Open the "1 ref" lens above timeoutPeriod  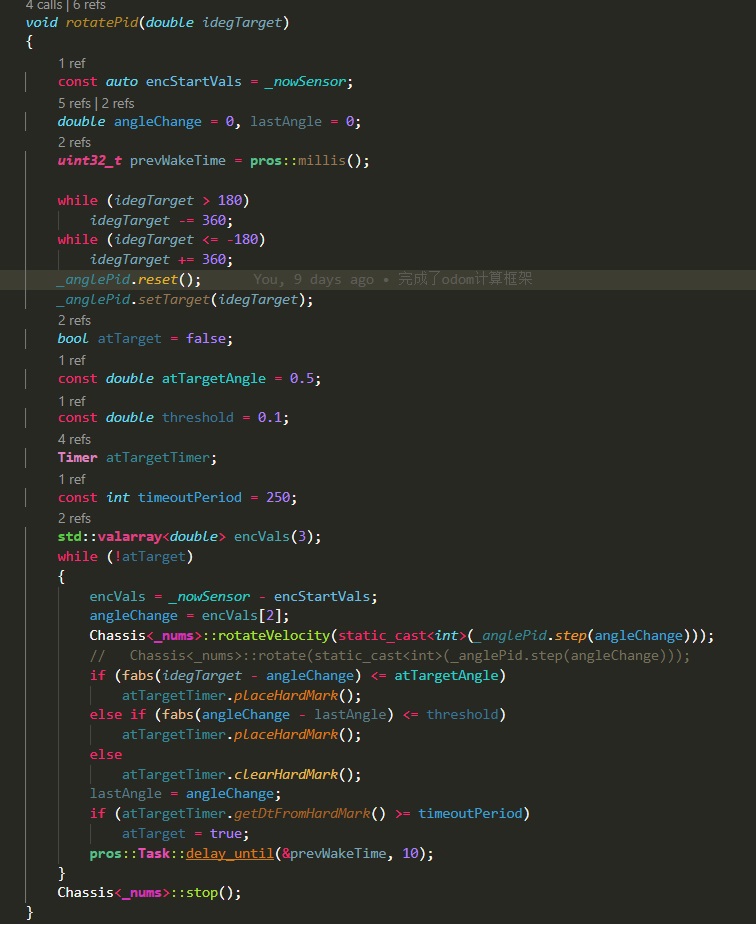[71, 479]
